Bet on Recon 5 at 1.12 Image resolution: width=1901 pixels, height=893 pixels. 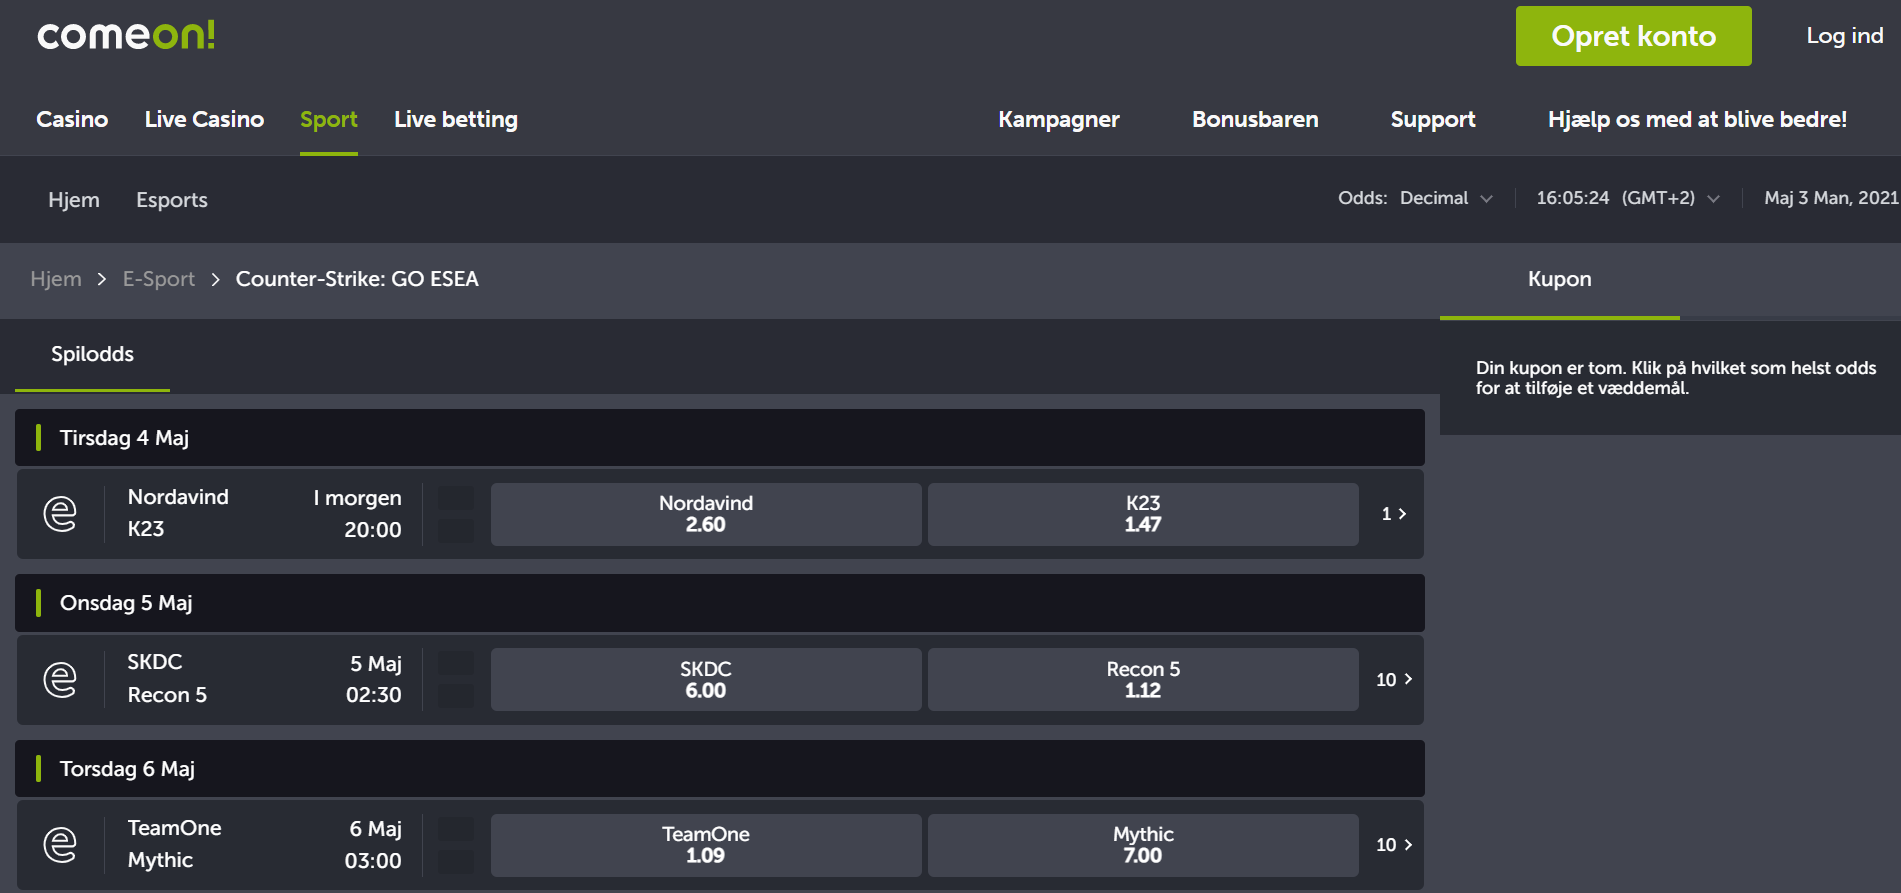[1143, 679]
